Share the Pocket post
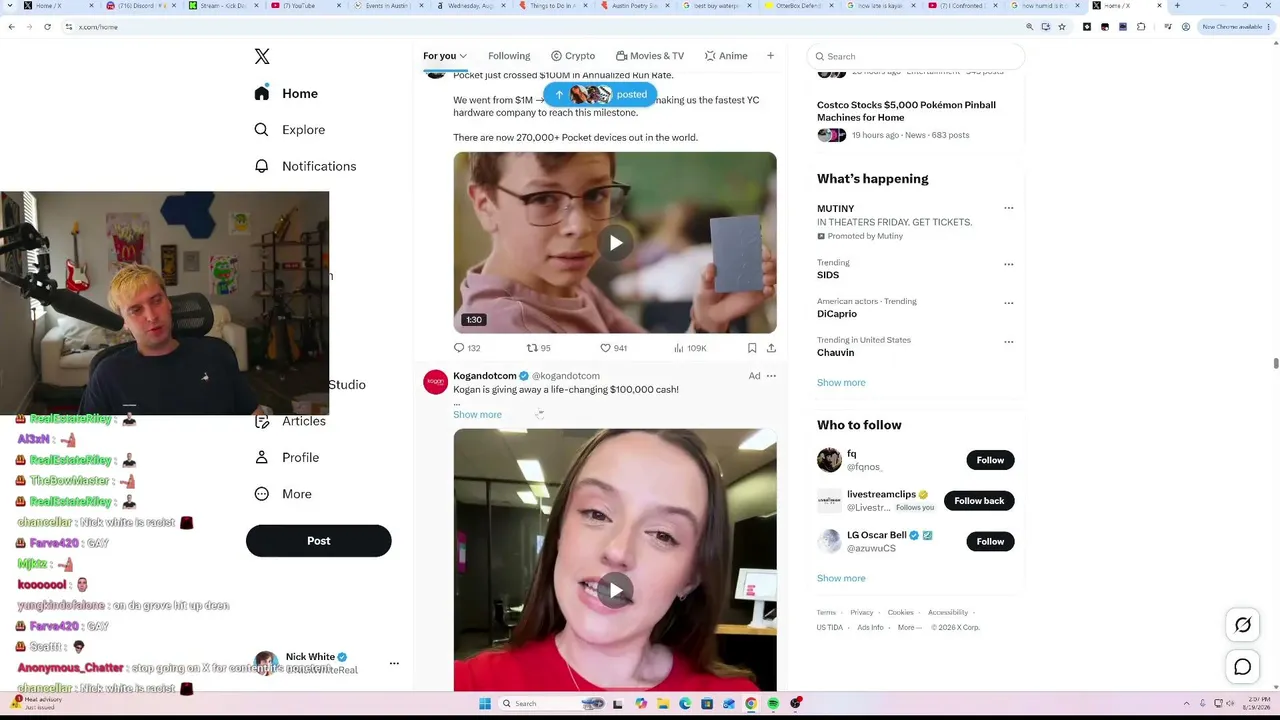The height and width of the screenshot is (720, 1280). click(771, 348)
